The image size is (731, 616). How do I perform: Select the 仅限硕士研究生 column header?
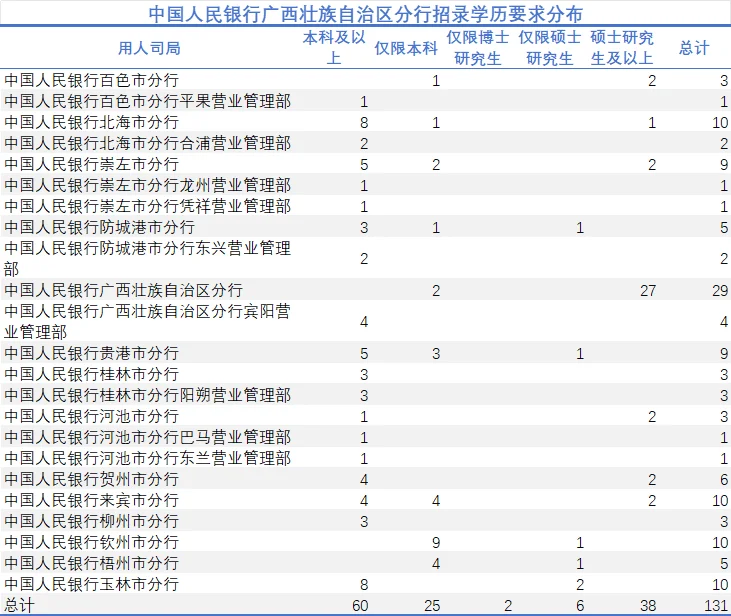click(x=550, y=48)
